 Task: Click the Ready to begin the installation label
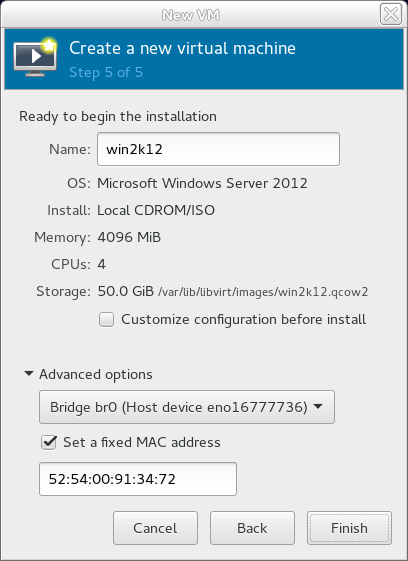tap(118, 117)
